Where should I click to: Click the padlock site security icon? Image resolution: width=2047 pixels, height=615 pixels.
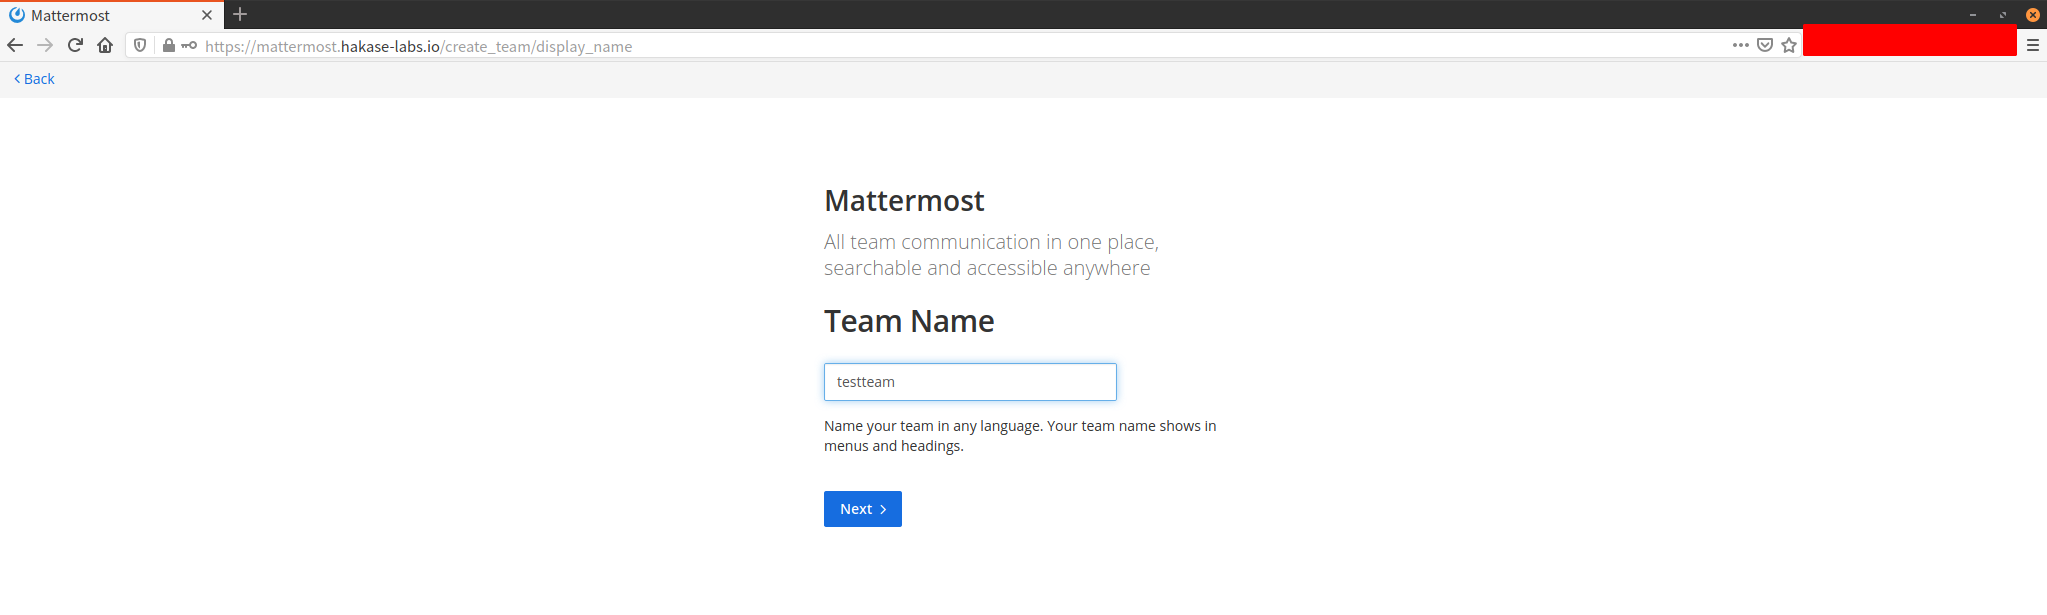click(168, 45)
